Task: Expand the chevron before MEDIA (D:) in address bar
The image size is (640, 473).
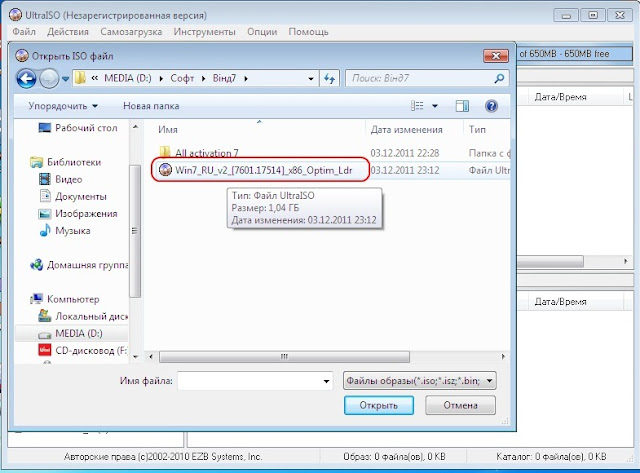Action: pos(95,78)
